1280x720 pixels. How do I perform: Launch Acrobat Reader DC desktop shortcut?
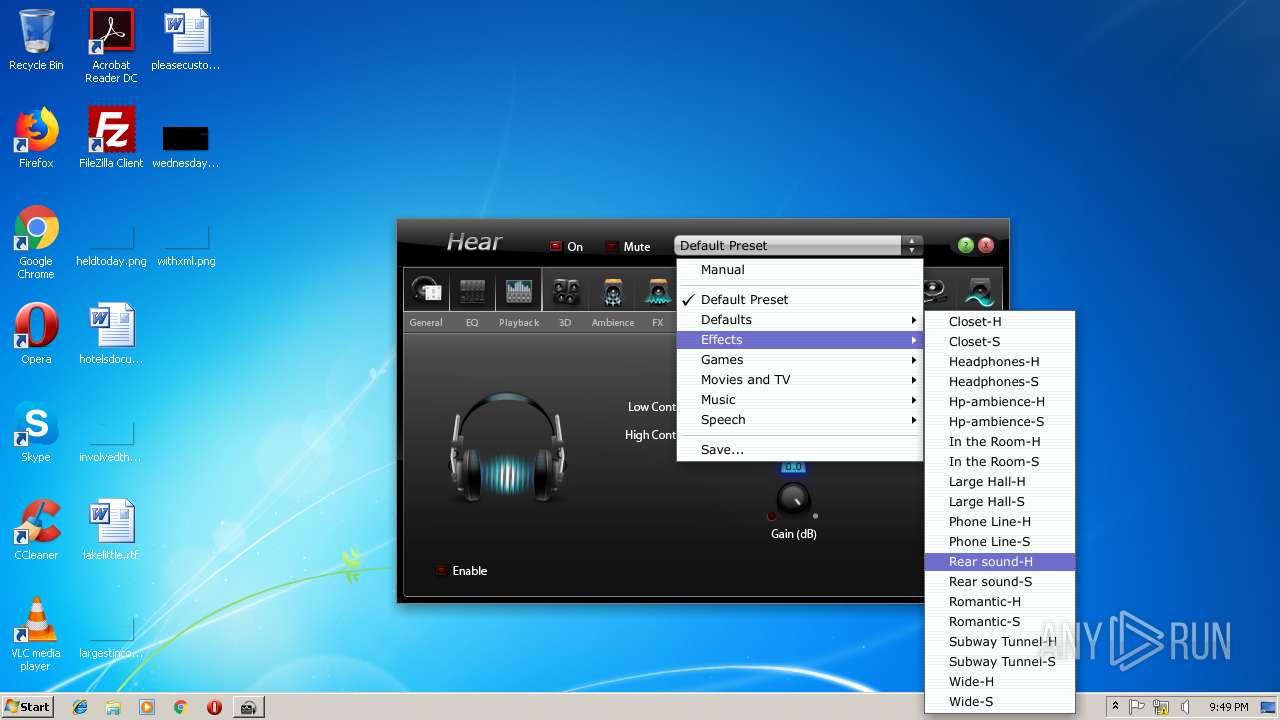tap(111, 46)
